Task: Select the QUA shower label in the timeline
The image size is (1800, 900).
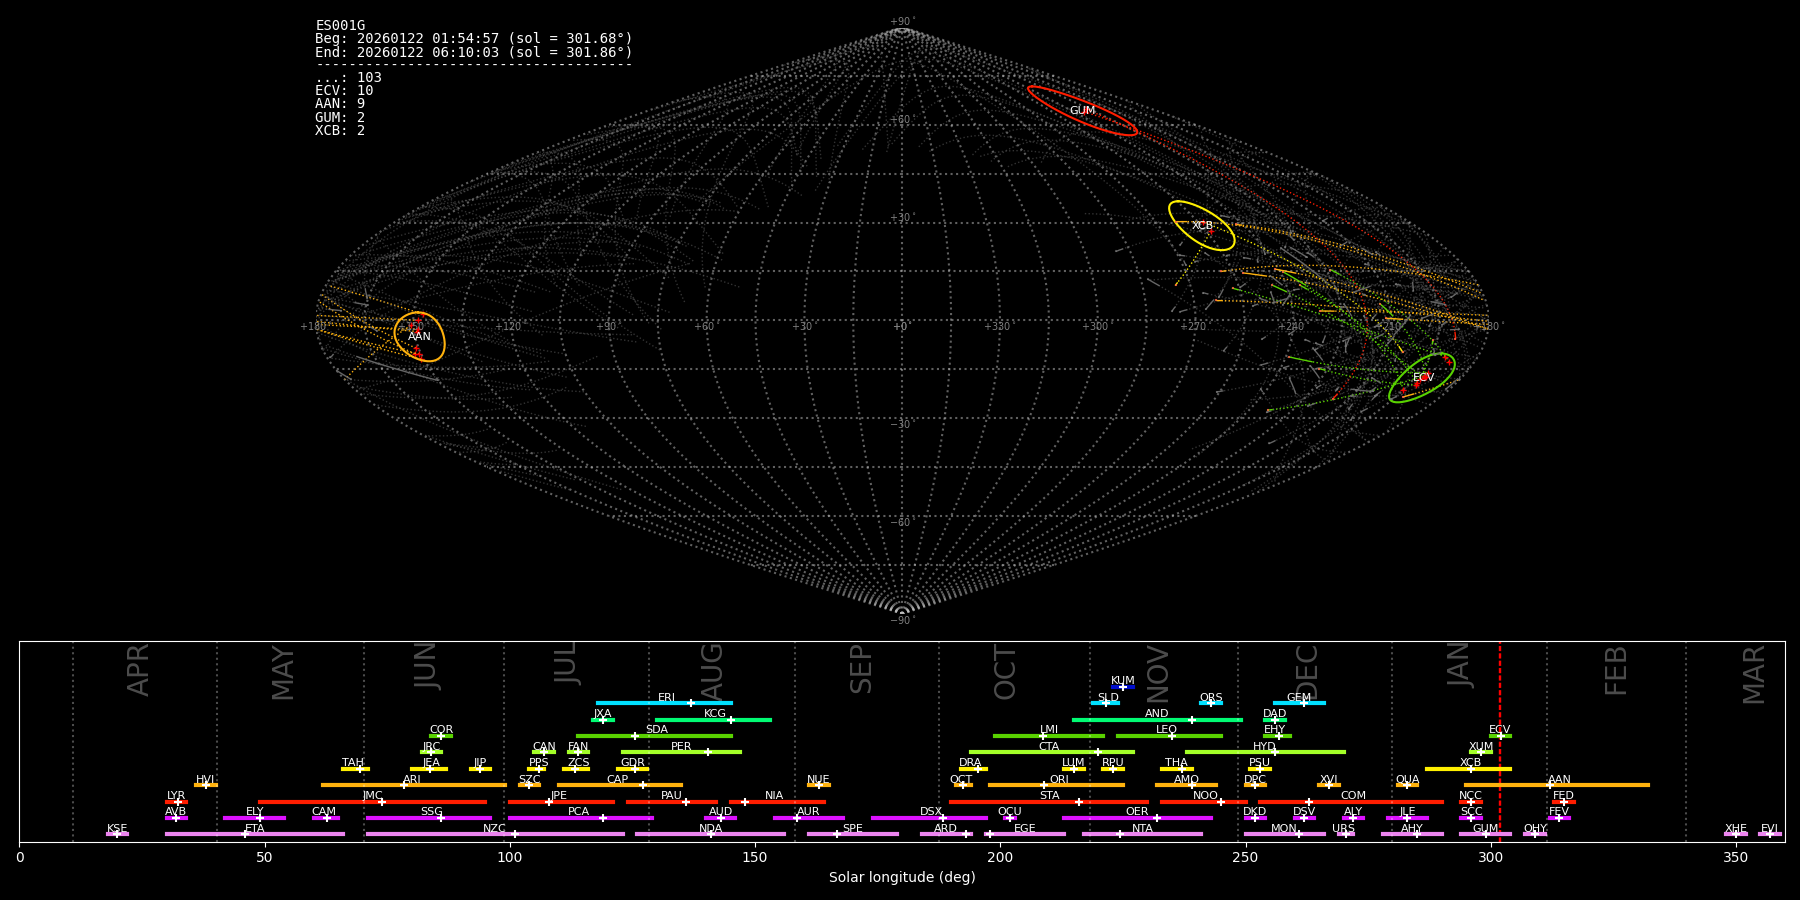Action: 1407,780
